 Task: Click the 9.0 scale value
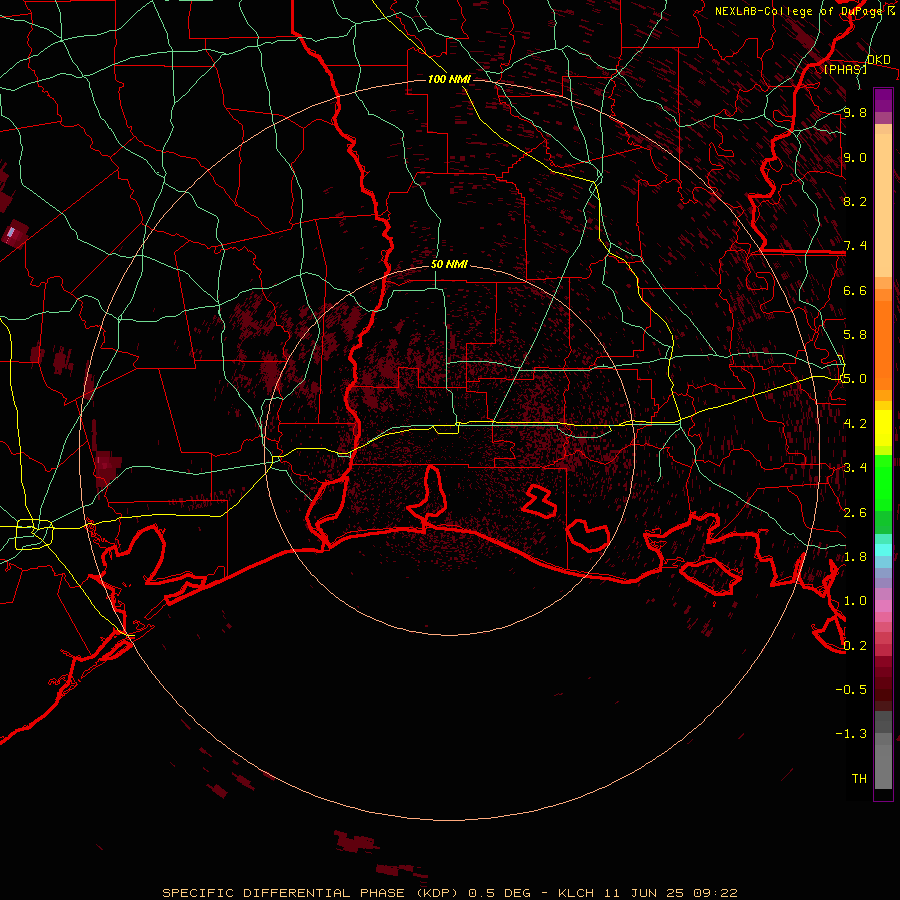point(855,157)
